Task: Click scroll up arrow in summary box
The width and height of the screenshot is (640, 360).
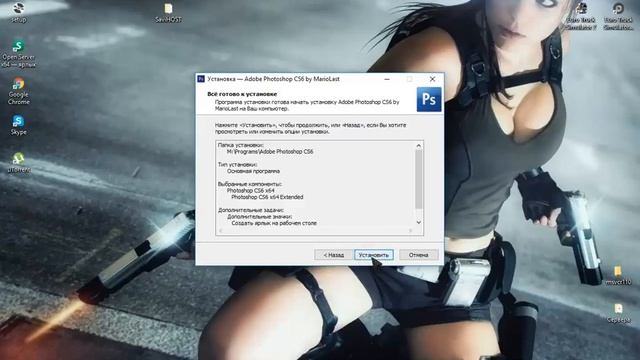Action: pos(419,145)
